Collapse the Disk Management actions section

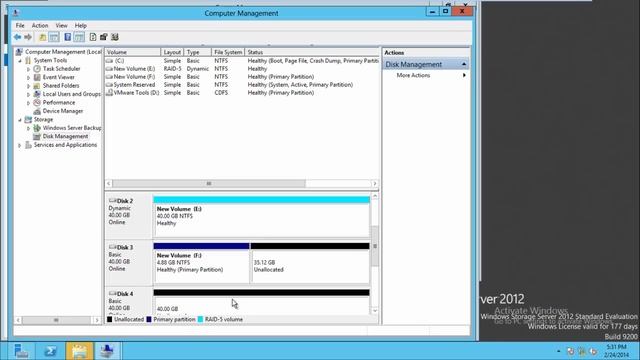pyautogui.click(x=464, y=64)
